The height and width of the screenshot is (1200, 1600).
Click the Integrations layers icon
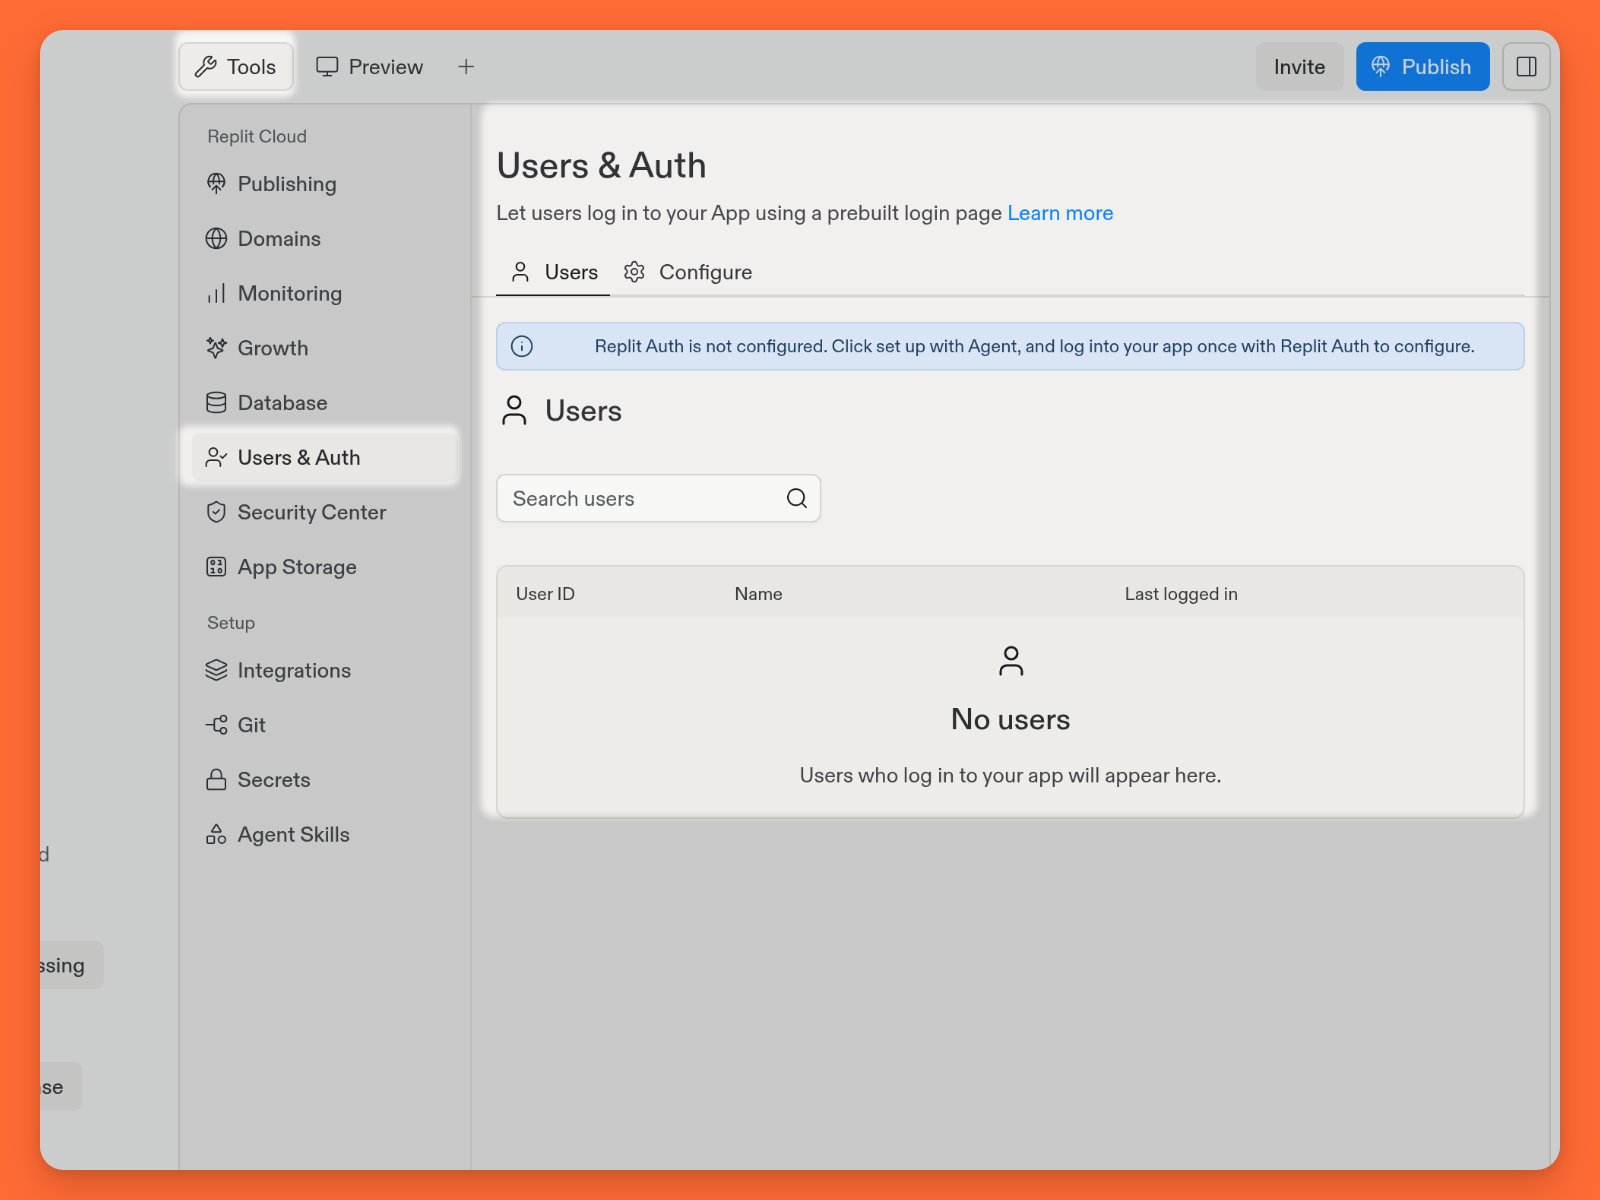pyautogui.click(x=216, y=670)
